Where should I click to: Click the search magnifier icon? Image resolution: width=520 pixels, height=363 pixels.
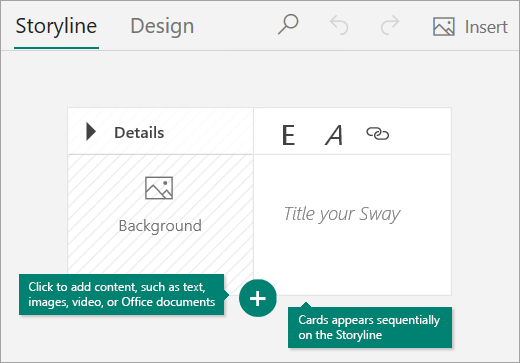tap(288, 24)
